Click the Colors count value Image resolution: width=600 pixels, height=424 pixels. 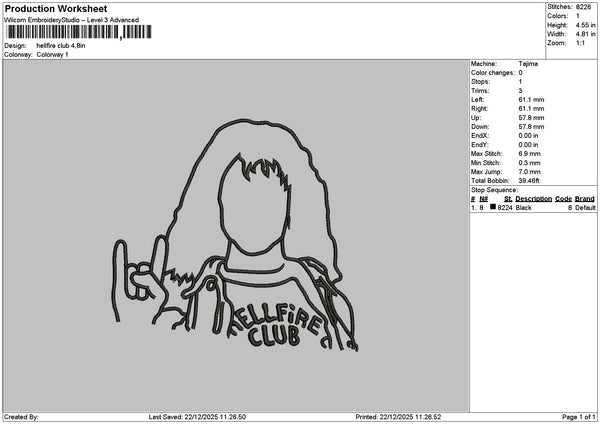(x=577, y=16)
